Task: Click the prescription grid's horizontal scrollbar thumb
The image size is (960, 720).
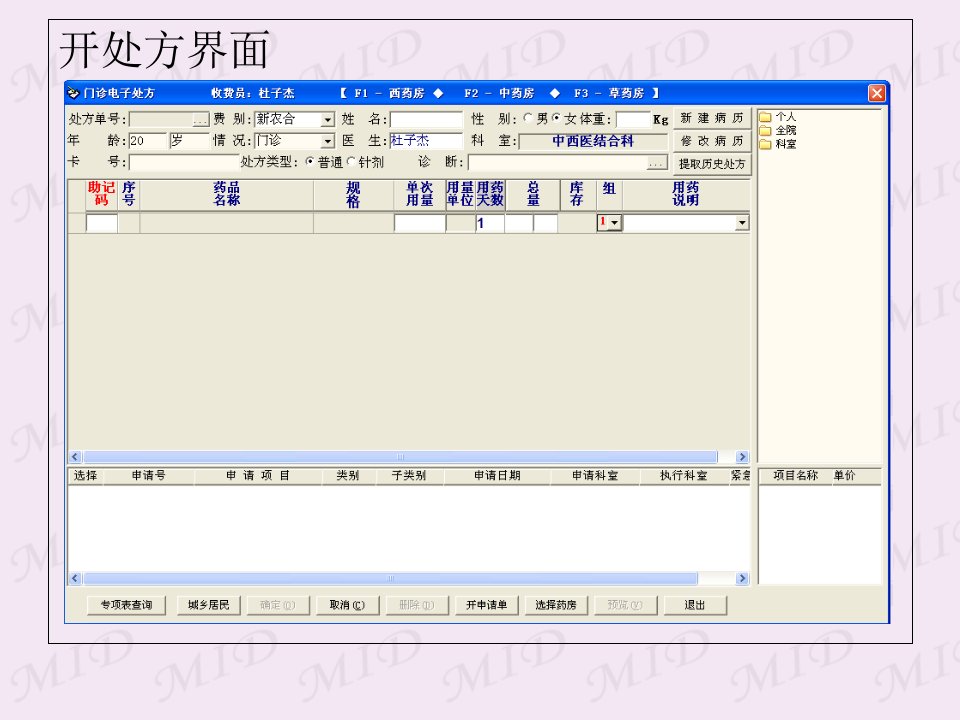Action: click(x=400, y=457)
